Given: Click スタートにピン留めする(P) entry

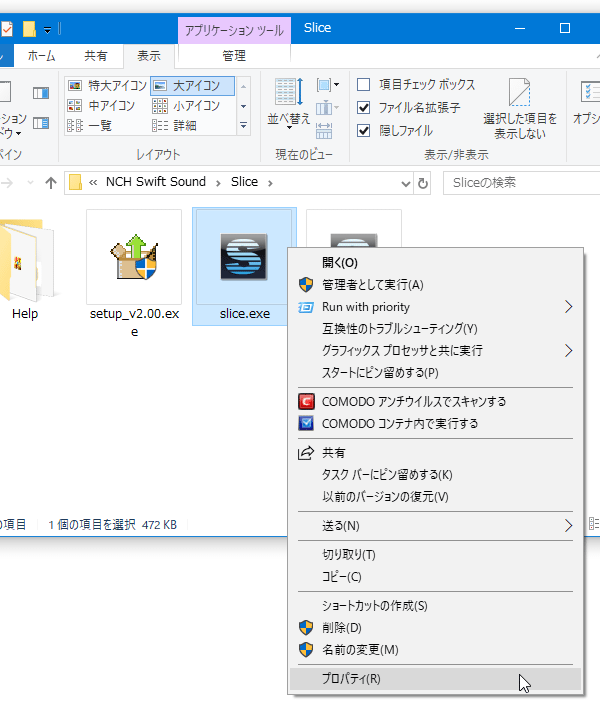Looking at the screenshot, I should (435, 373).
